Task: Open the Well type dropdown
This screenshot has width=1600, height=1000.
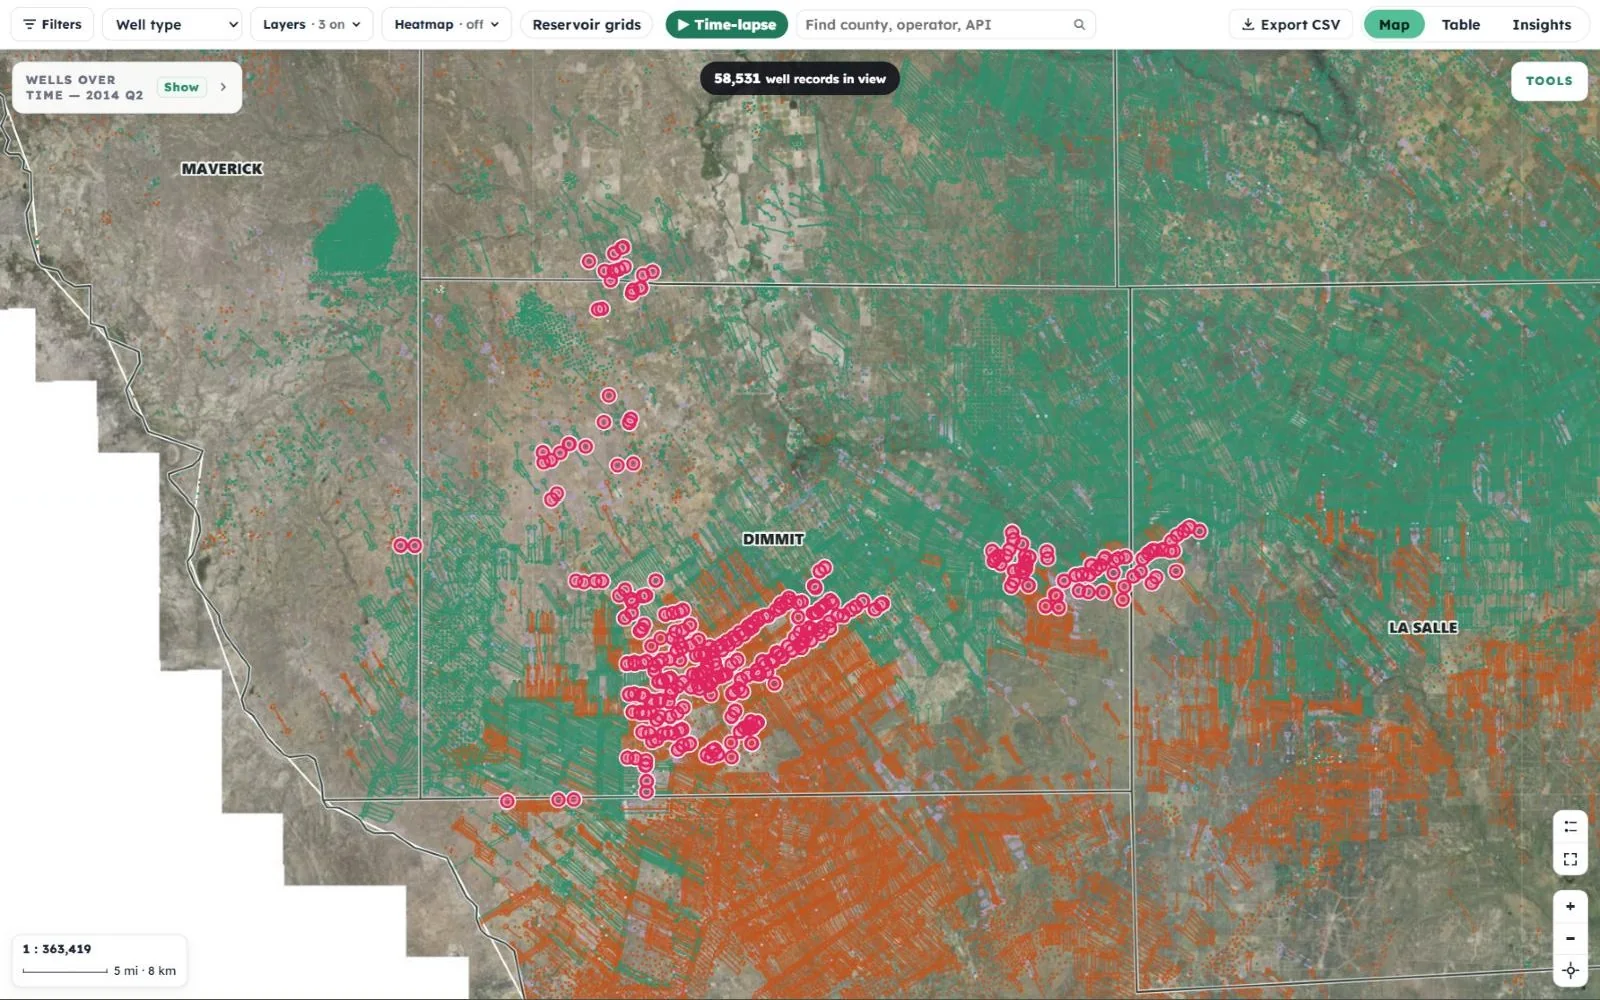Action: (173, 24)
